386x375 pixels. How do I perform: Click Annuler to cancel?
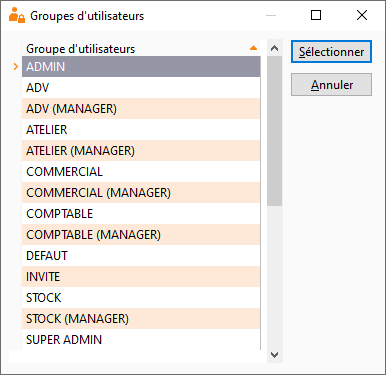pyautogui.click(x=331, y=85)
